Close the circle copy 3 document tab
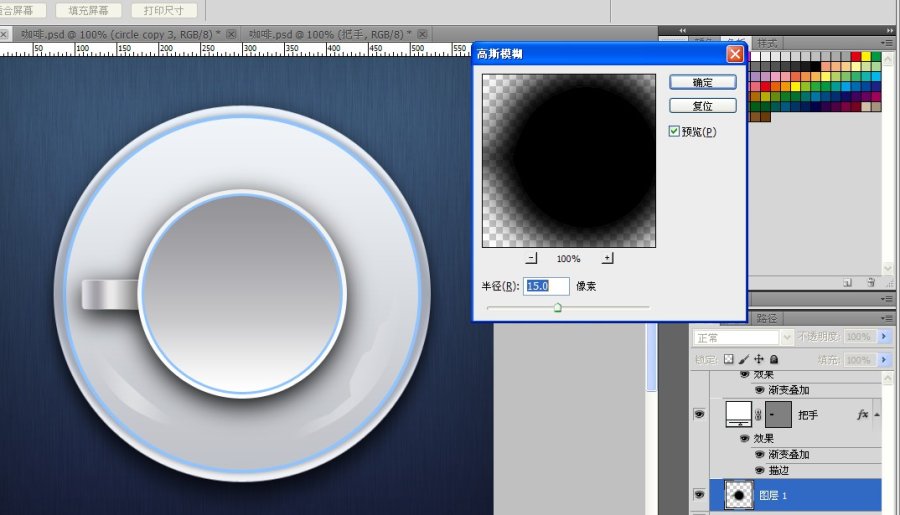Image resolution: width=900 pixels, height=515 pixels. coord(231,34)
